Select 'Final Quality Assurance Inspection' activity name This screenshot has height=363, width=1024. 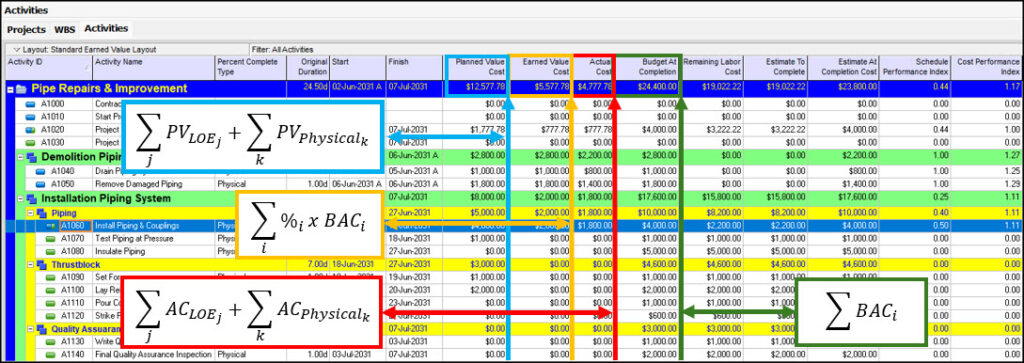click(x=153, y=355)
